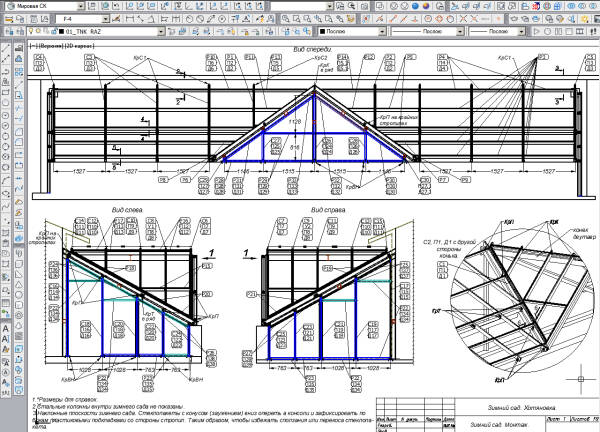Select the Cone solid tool
The width and height of the screenshot is (600, 432).
point(19,284)
